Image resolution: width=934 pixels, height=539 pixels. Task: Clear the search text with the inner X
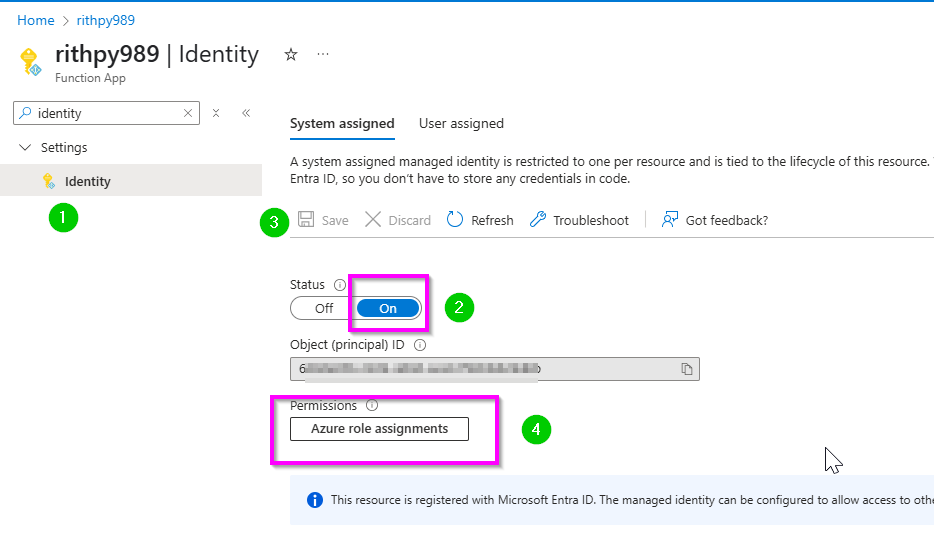(x=188, y=113)
